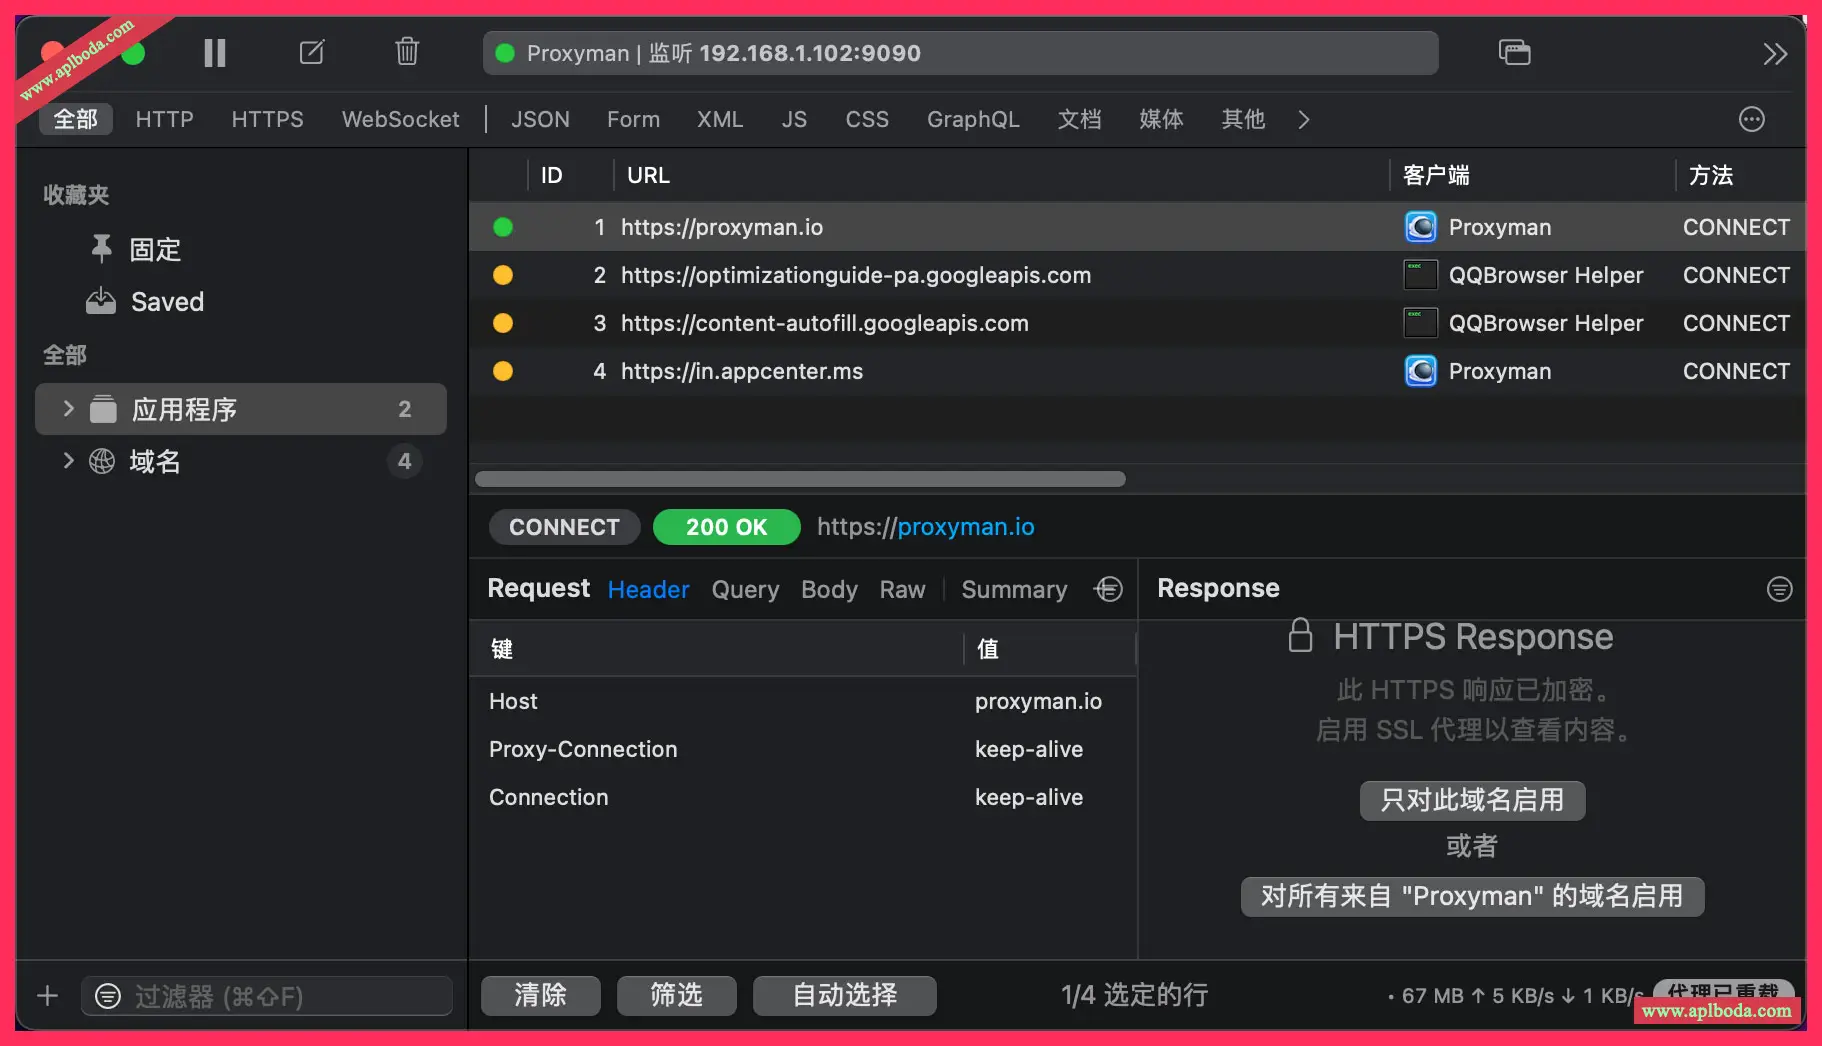Image resolution: width=1822 pixels, height=1046 pixels.
Task: Open the toolbar overflow double-chevron
Action: [1774, 54]
